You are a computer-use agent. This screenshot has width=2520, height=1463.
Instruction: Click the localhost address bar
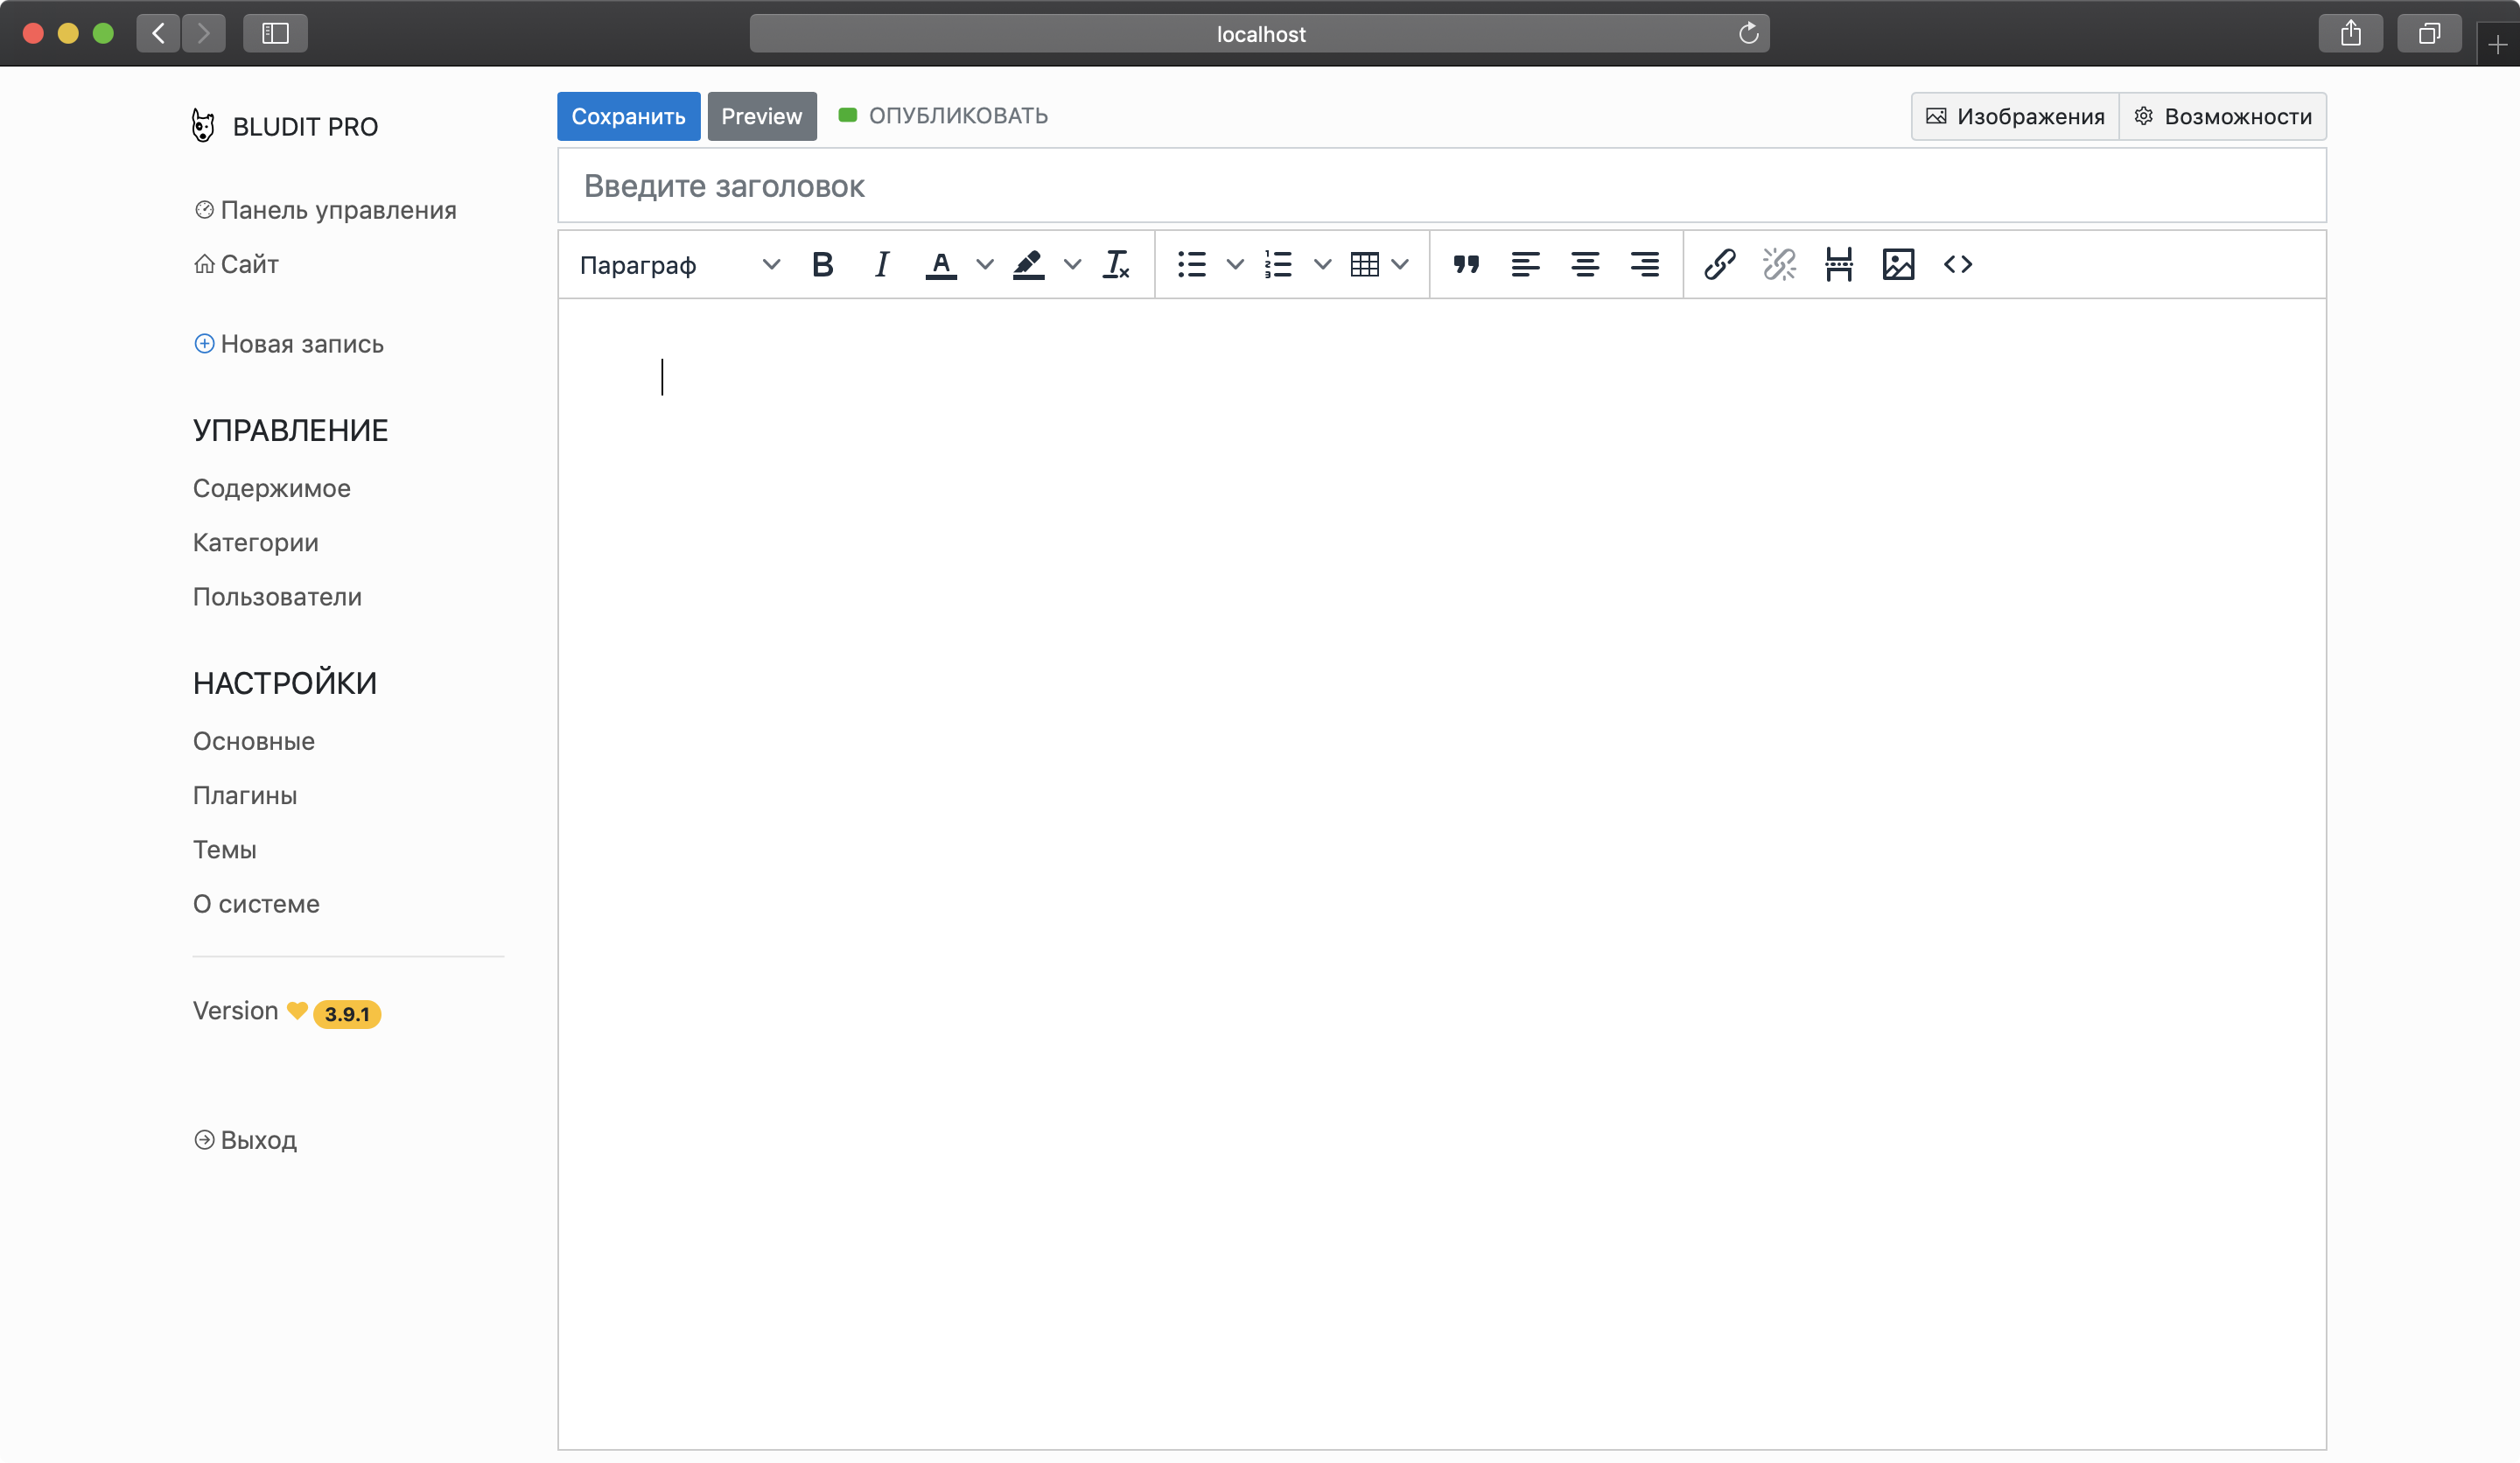pos(1259,33)
